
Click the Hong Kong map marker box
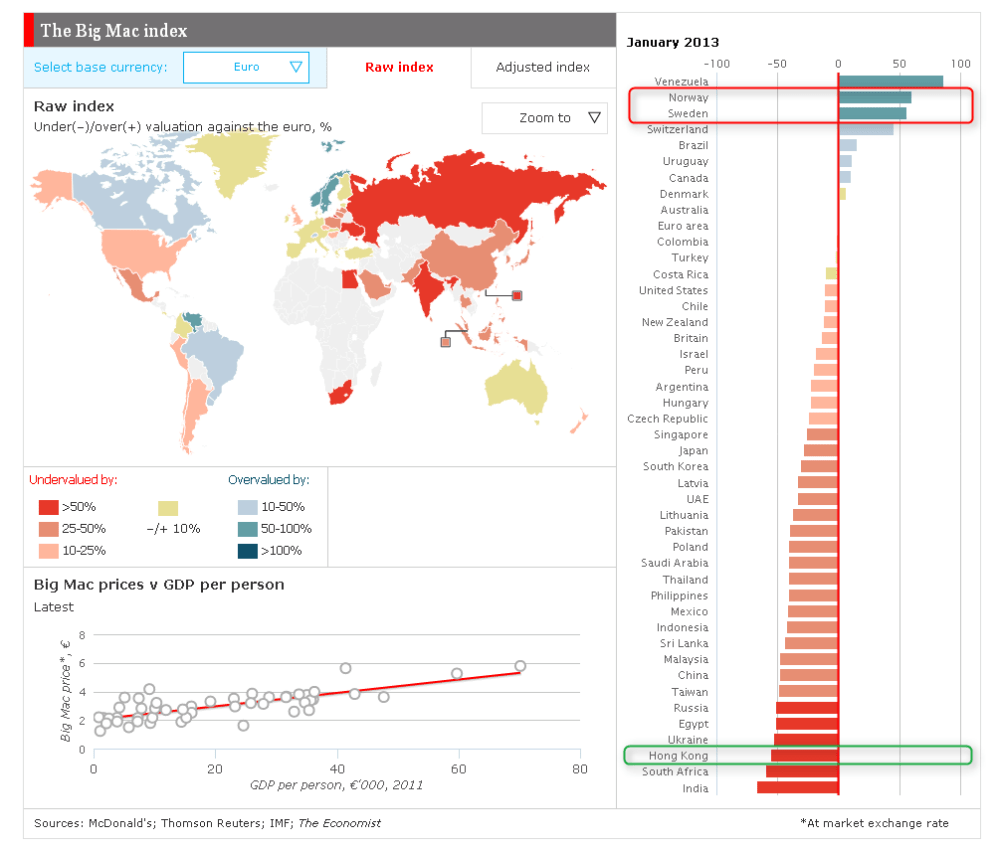click(x=516, y=295)
